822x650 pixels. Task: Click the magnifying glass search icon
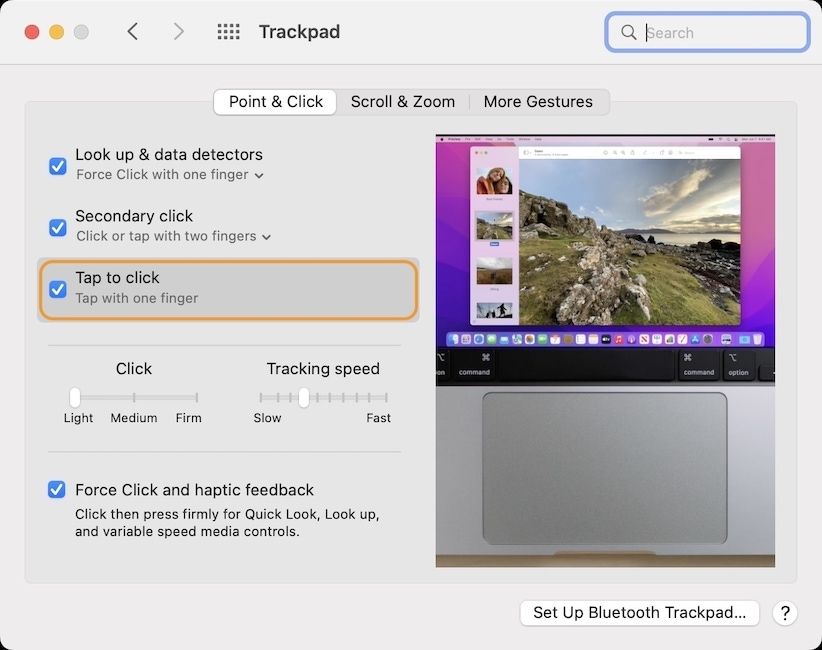(629, 32)
